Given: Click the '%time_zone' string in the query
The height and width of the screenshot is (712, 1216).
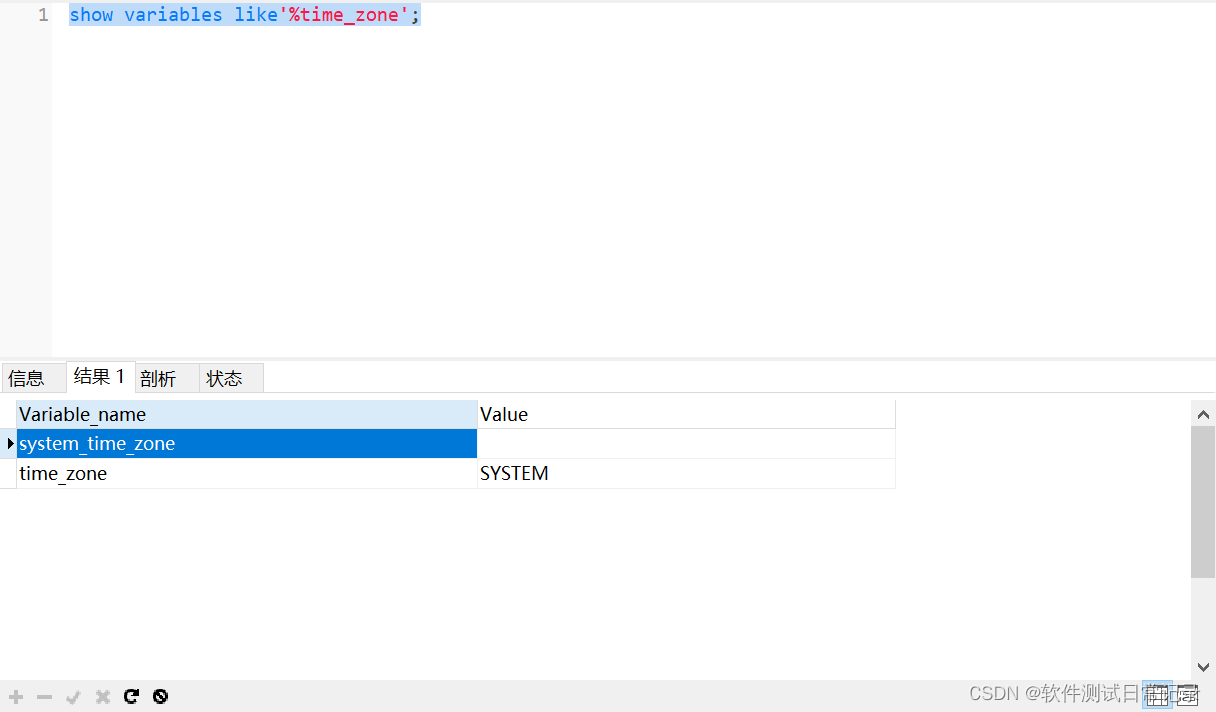Looking at the screenshot, I should click(x=344, y=15).
